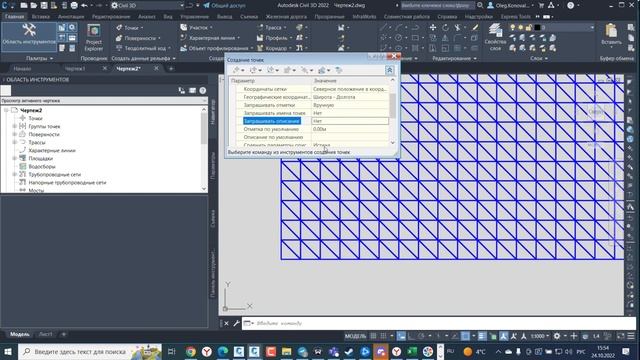The width and height of the screenshot is (640, 360).
Task: Click the Paste (Вставить) clipboard icon
Action: tap(611, 35)
